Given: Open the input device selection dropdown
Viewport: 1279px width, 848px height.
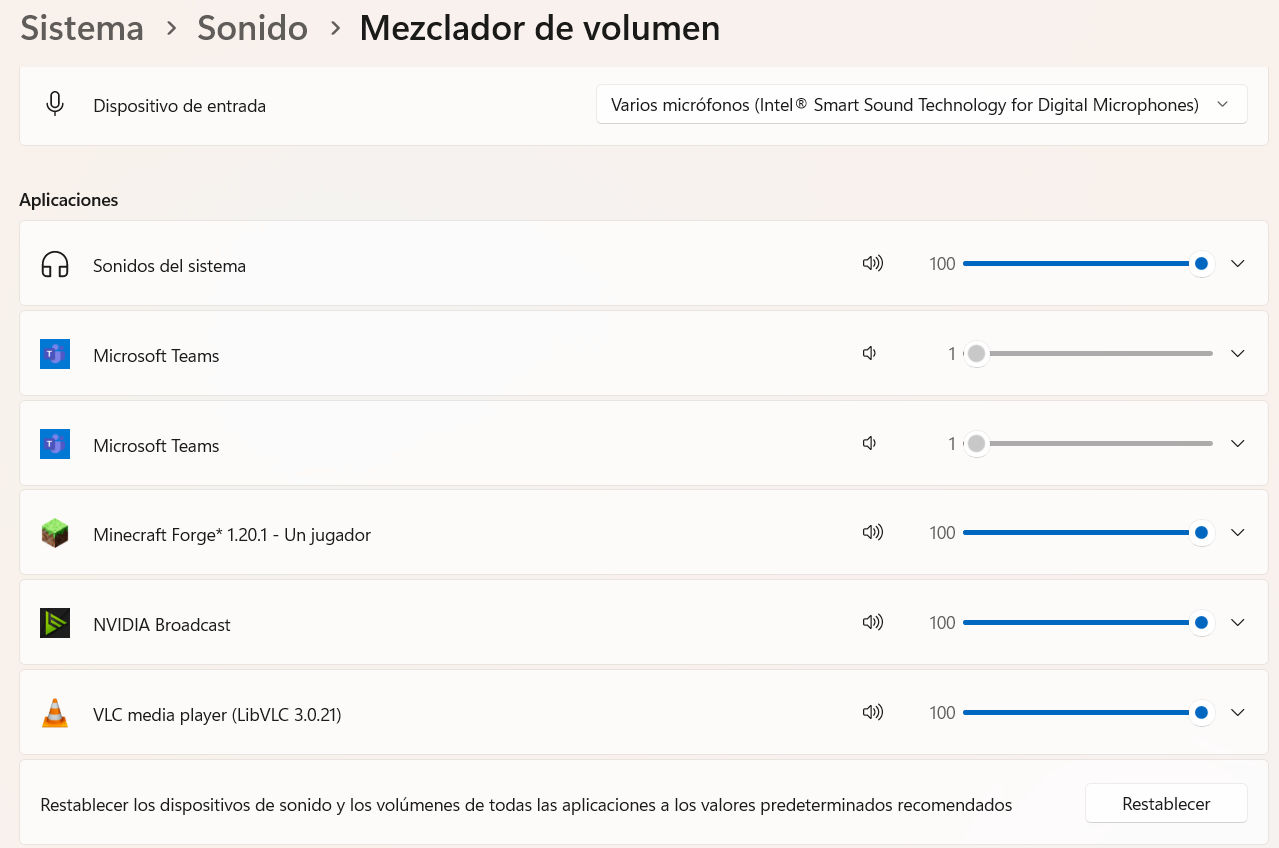Looking at the screenshot, I should (921, 103).
